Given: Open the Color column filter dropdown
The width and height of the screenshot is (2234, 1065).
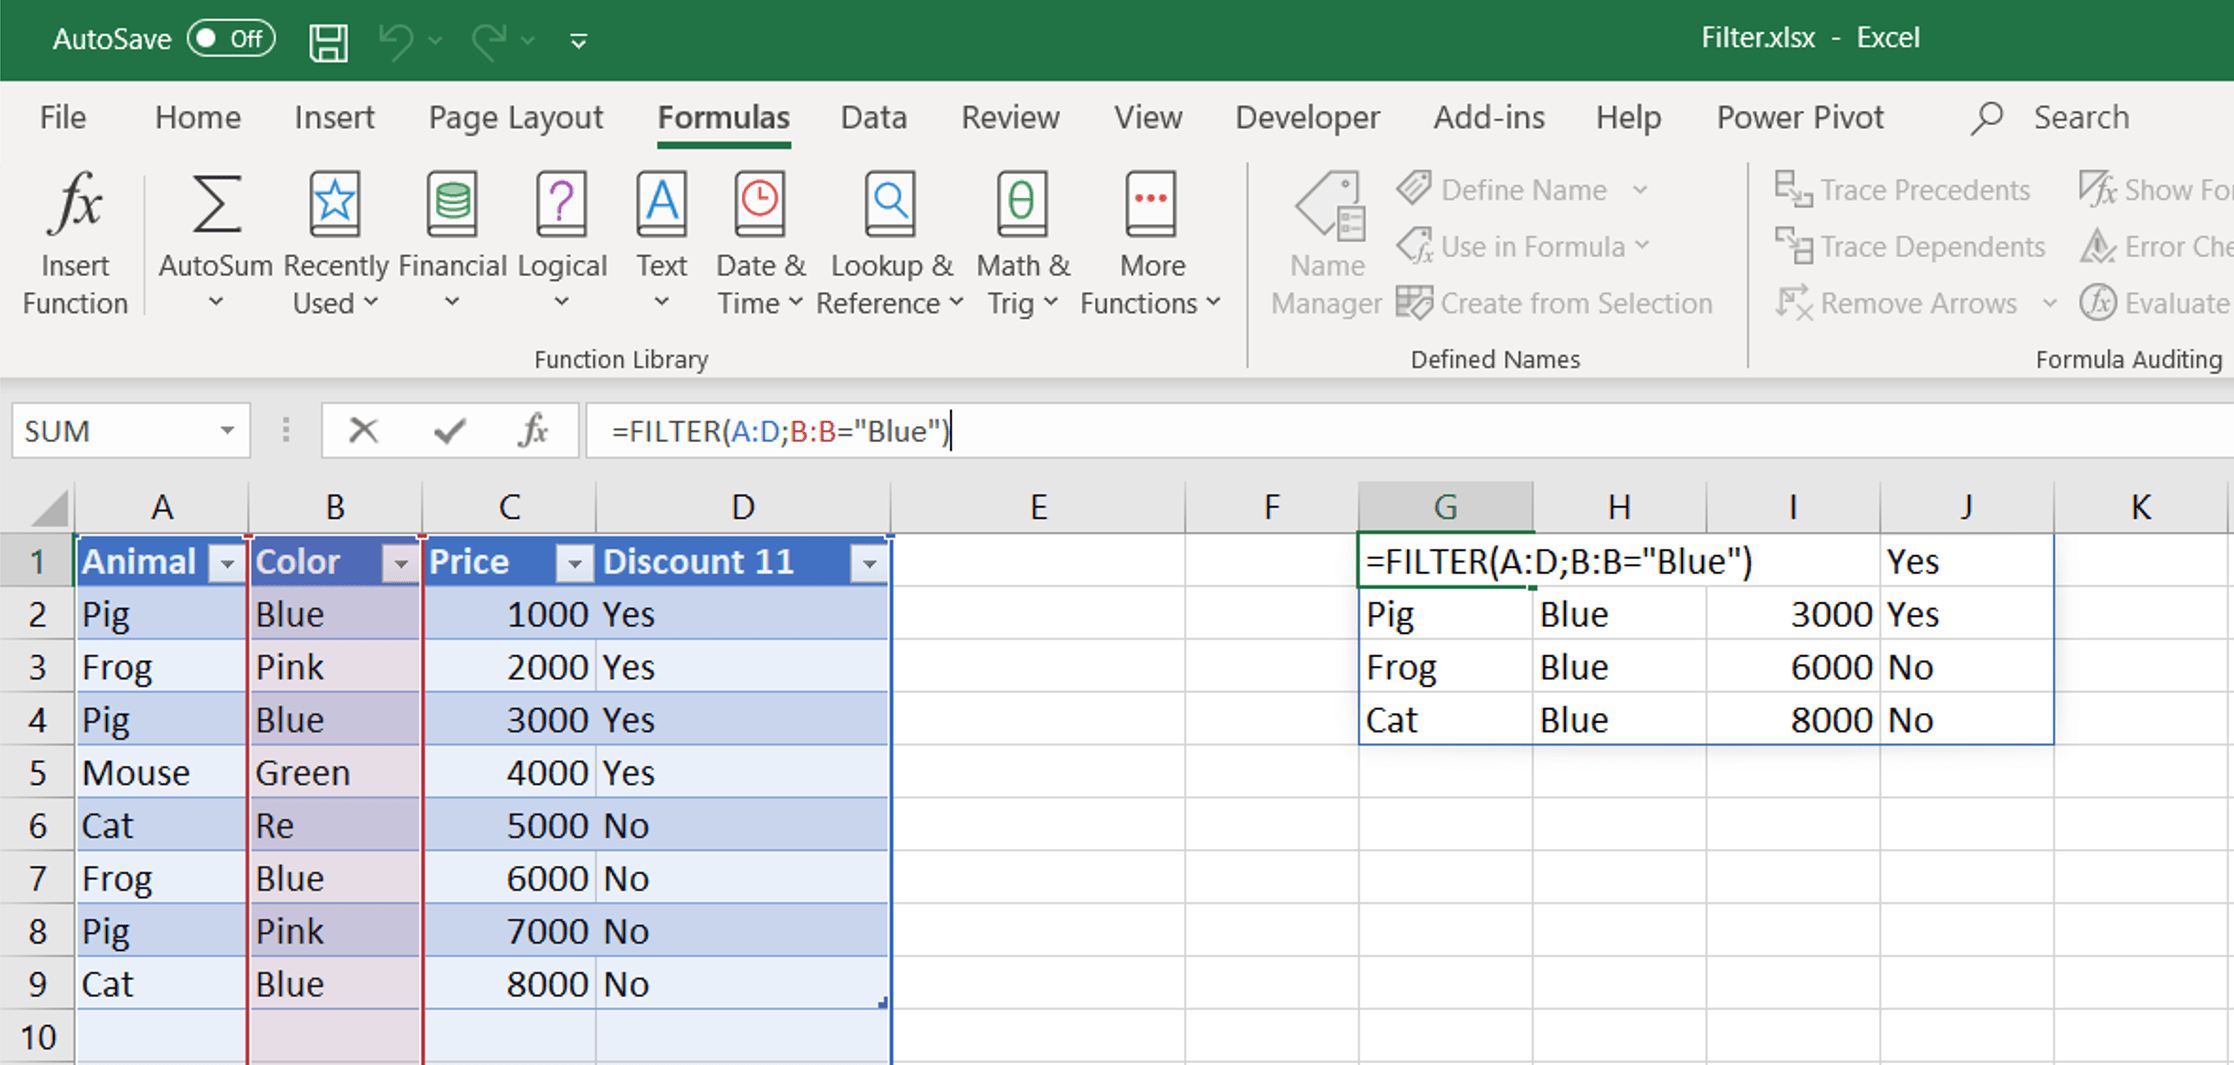Looking at the screenshot, I should 400,564.
